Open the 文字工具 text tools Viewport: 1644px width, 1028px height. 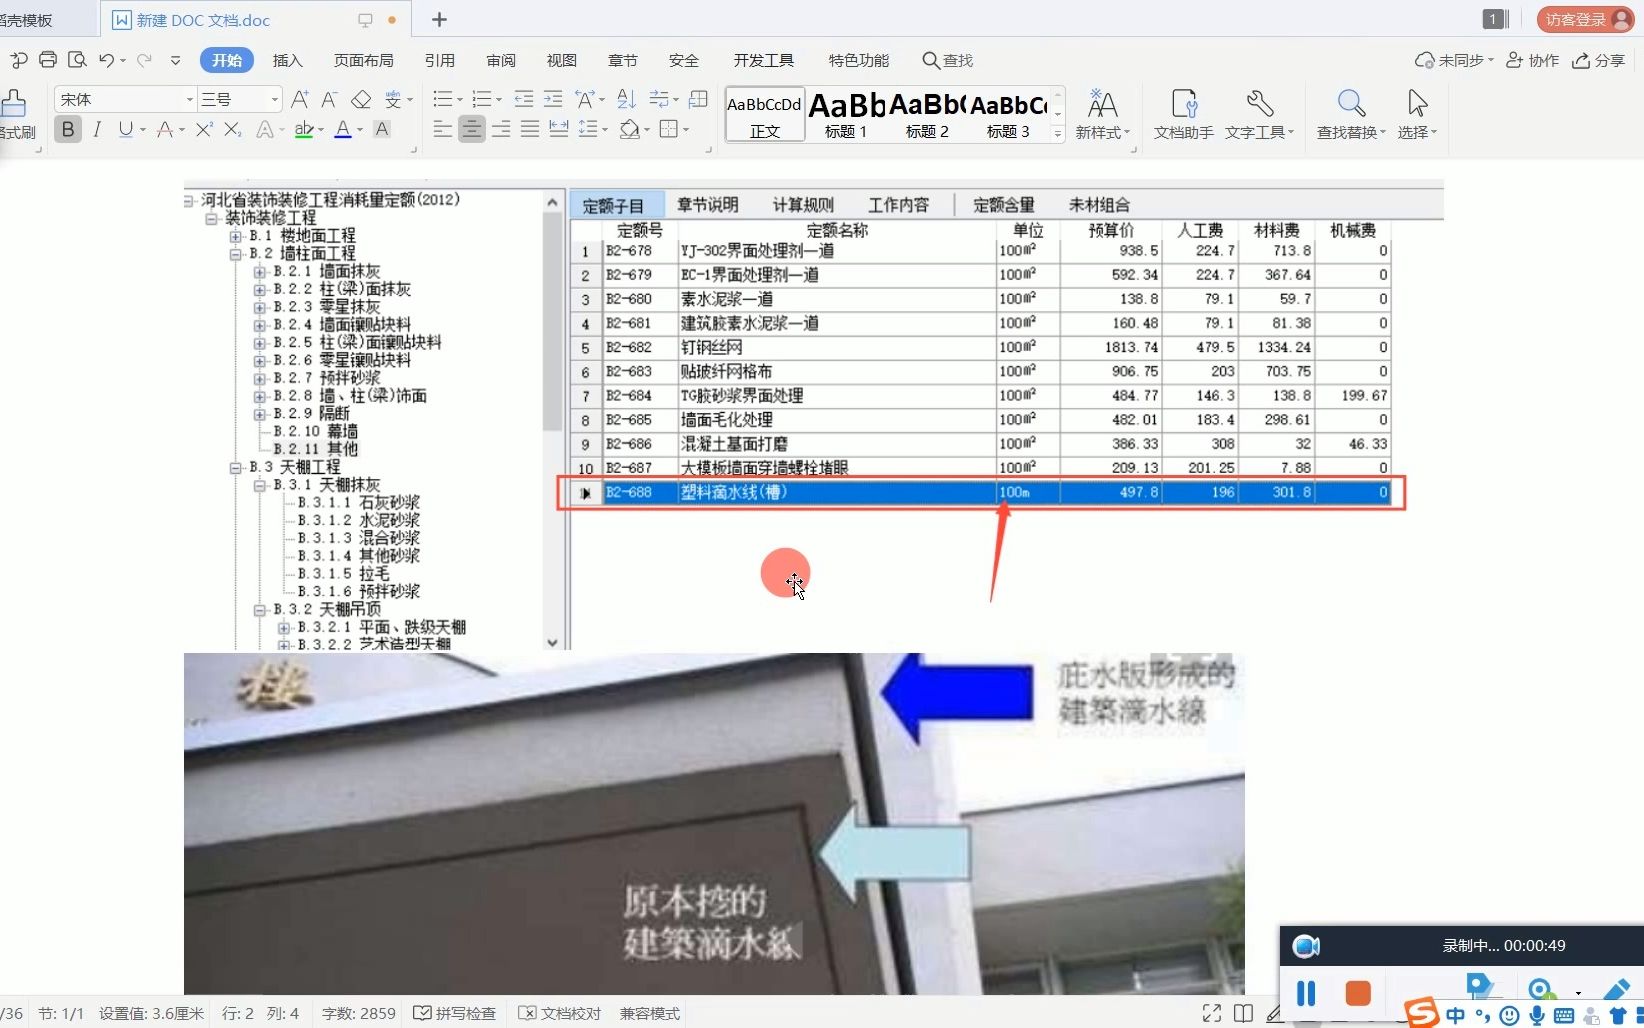(1259, 112)
